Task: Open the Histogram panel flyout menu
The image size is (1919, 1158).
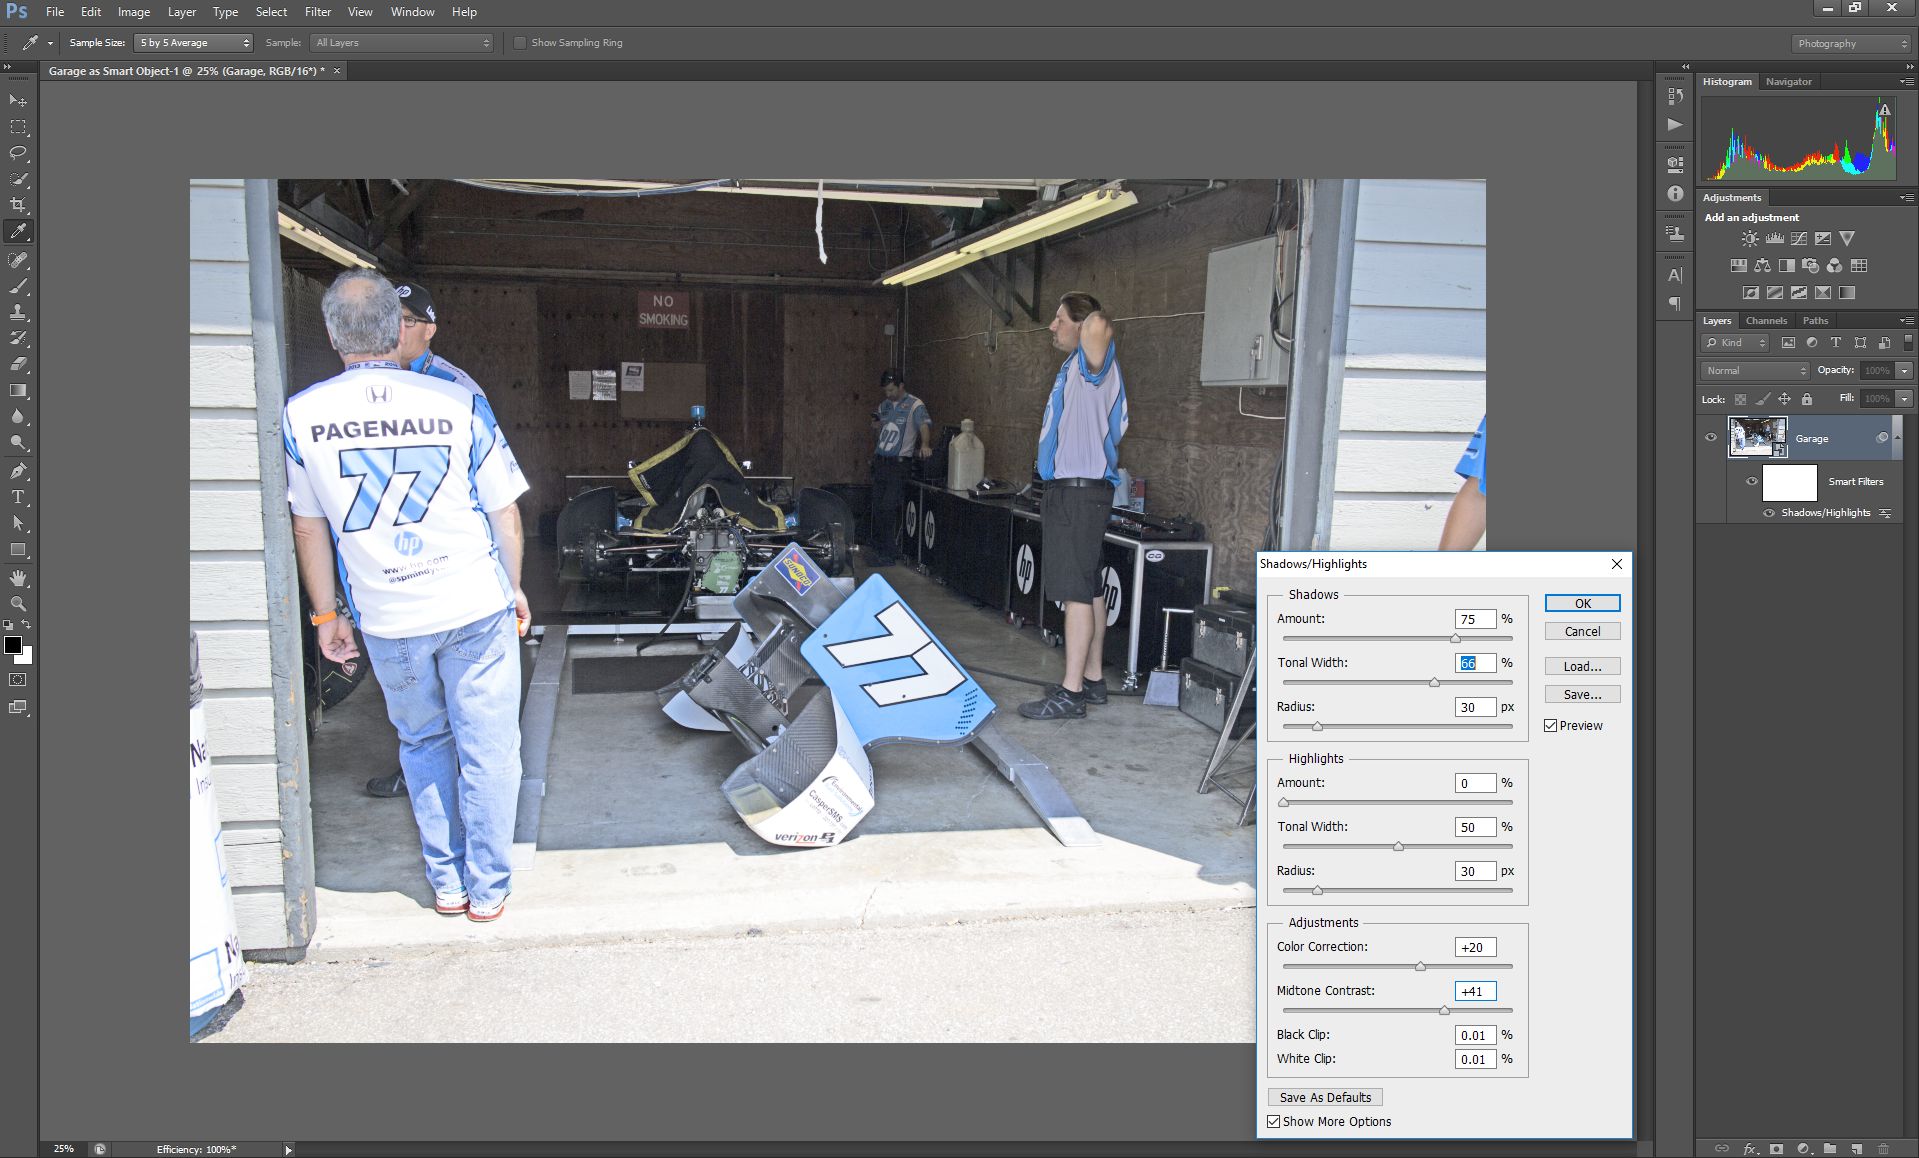Action: [1906, 82]
